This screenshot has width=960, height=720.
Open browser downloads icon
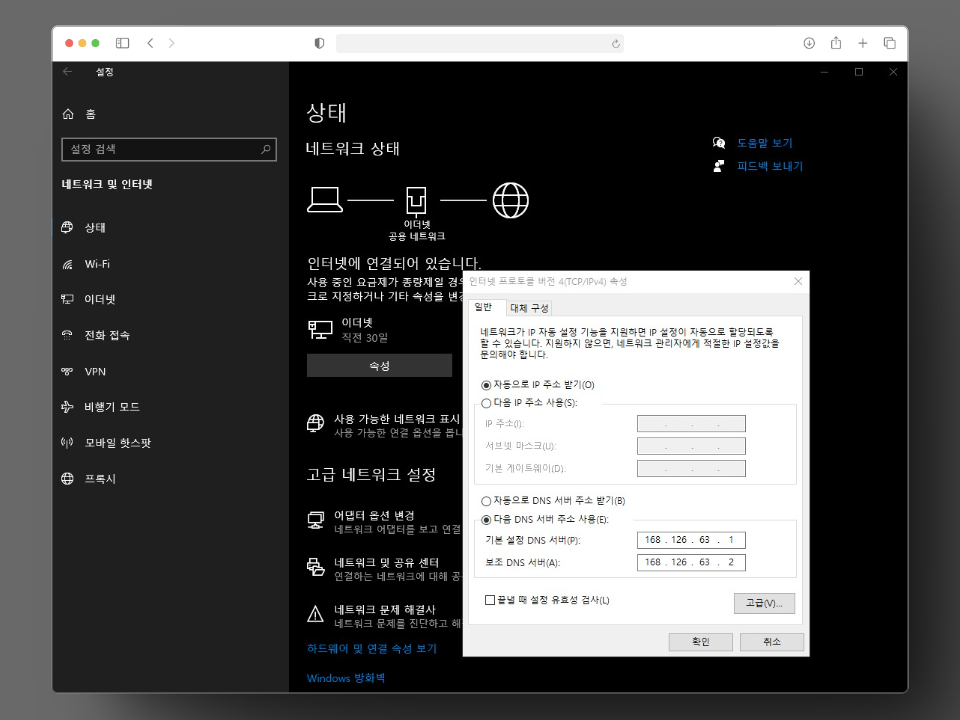[x=809, y=43]
